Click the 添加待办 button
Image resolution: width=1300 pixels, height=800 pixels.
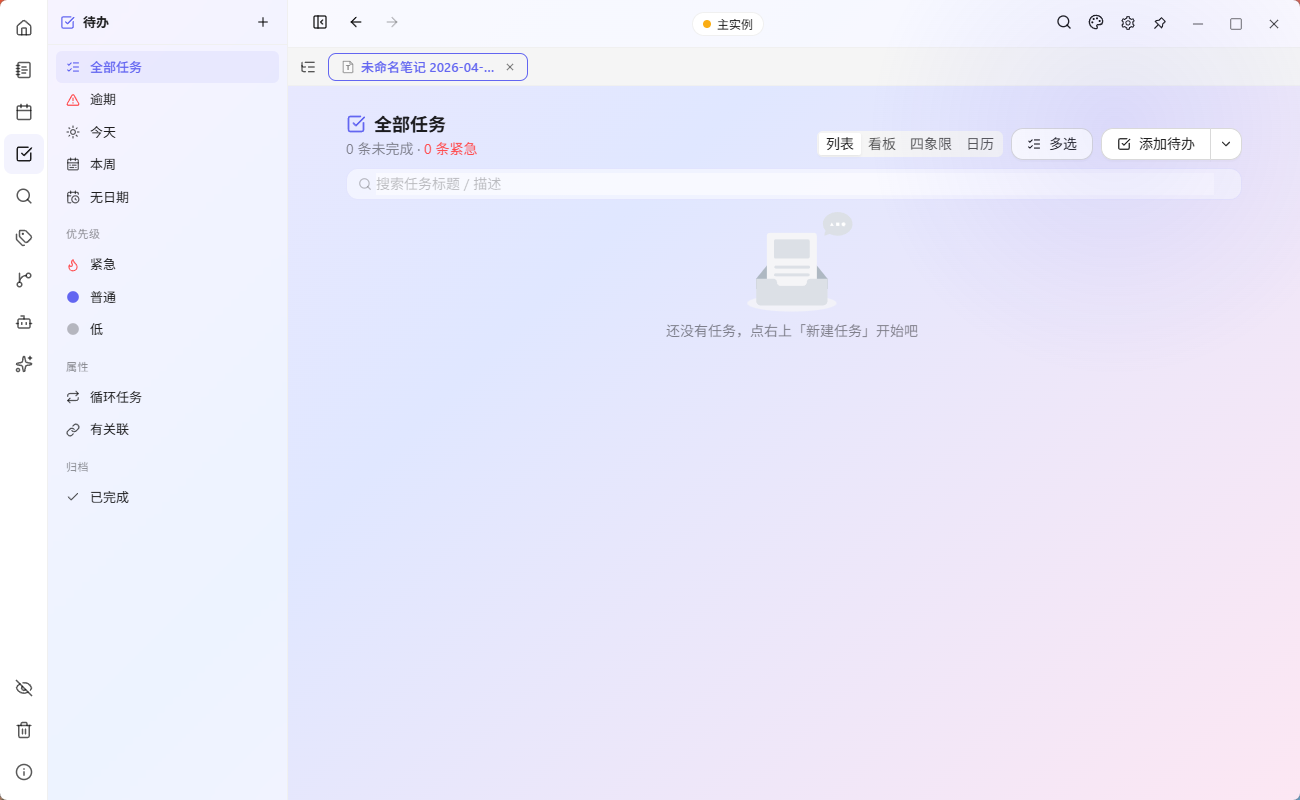(x=1155, y=143)
